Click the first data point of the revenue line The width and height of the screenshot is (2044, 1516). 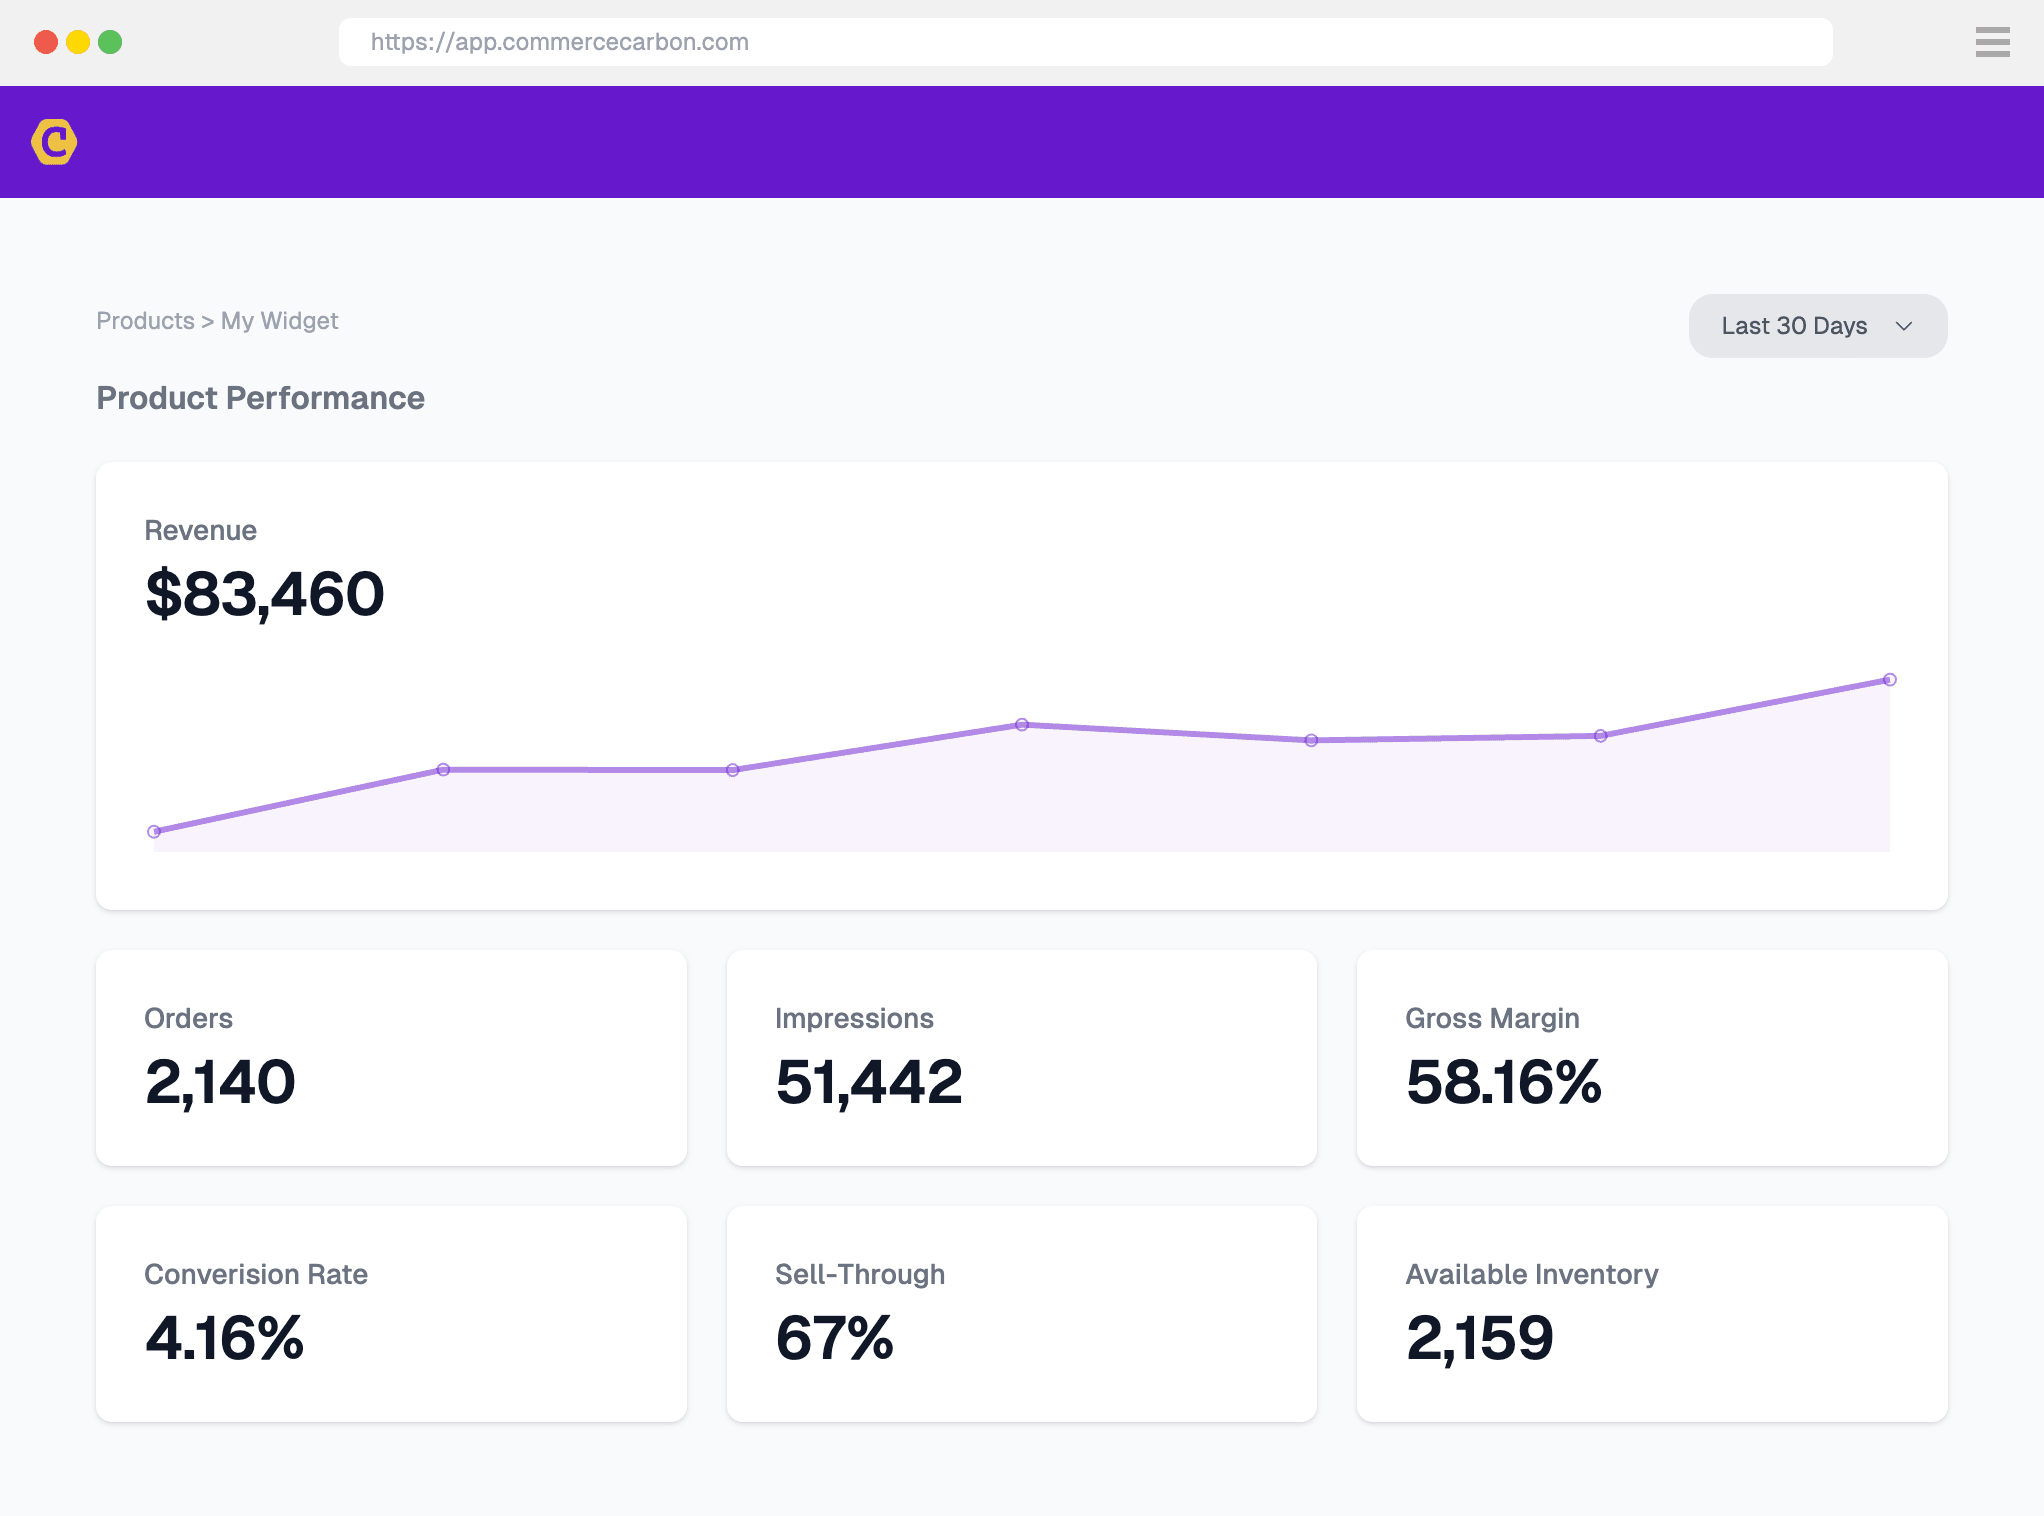coord(154,830)
